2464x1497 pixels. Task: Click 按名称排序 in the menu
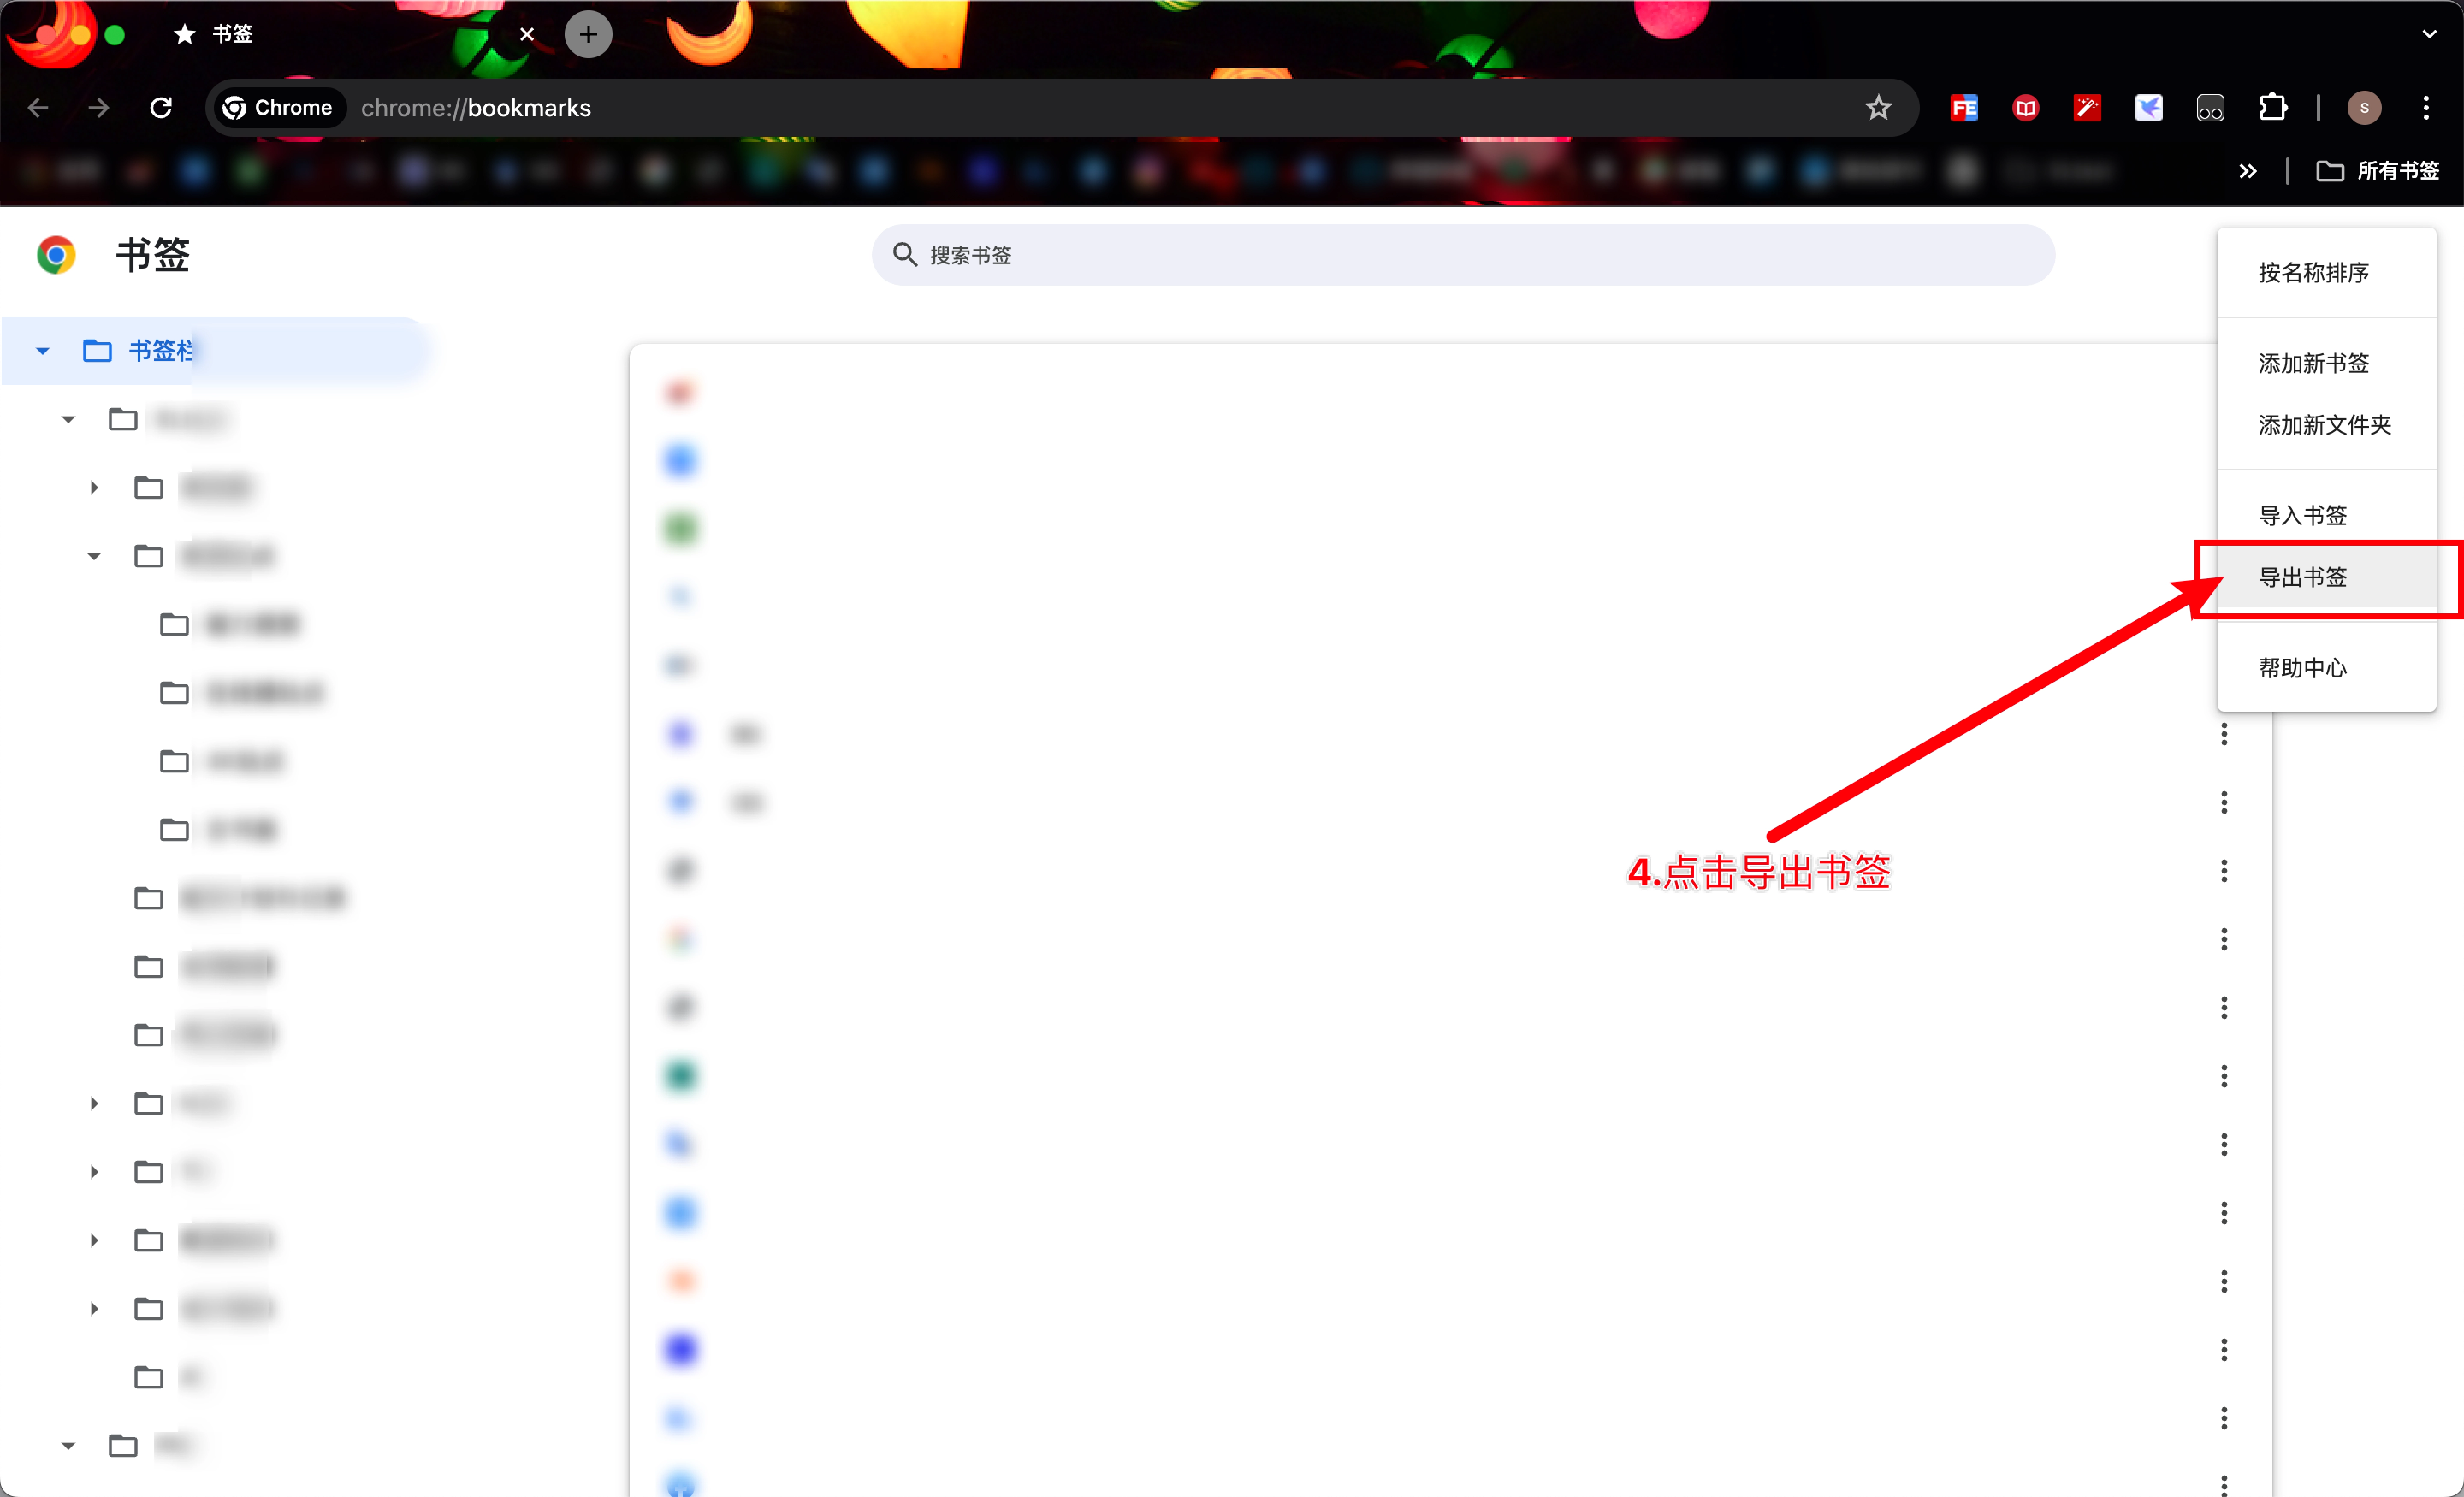(x=2313, y=273)
